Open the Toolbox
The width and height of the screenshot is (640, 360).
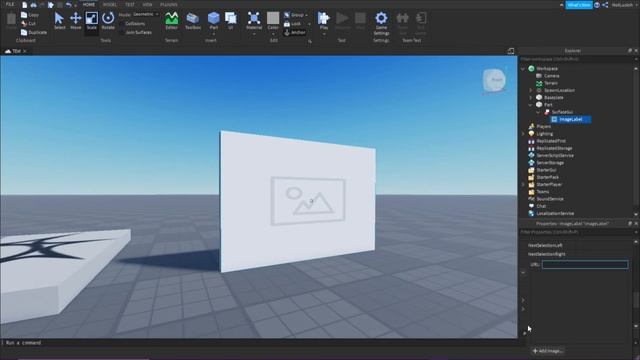tap(193, 20)
